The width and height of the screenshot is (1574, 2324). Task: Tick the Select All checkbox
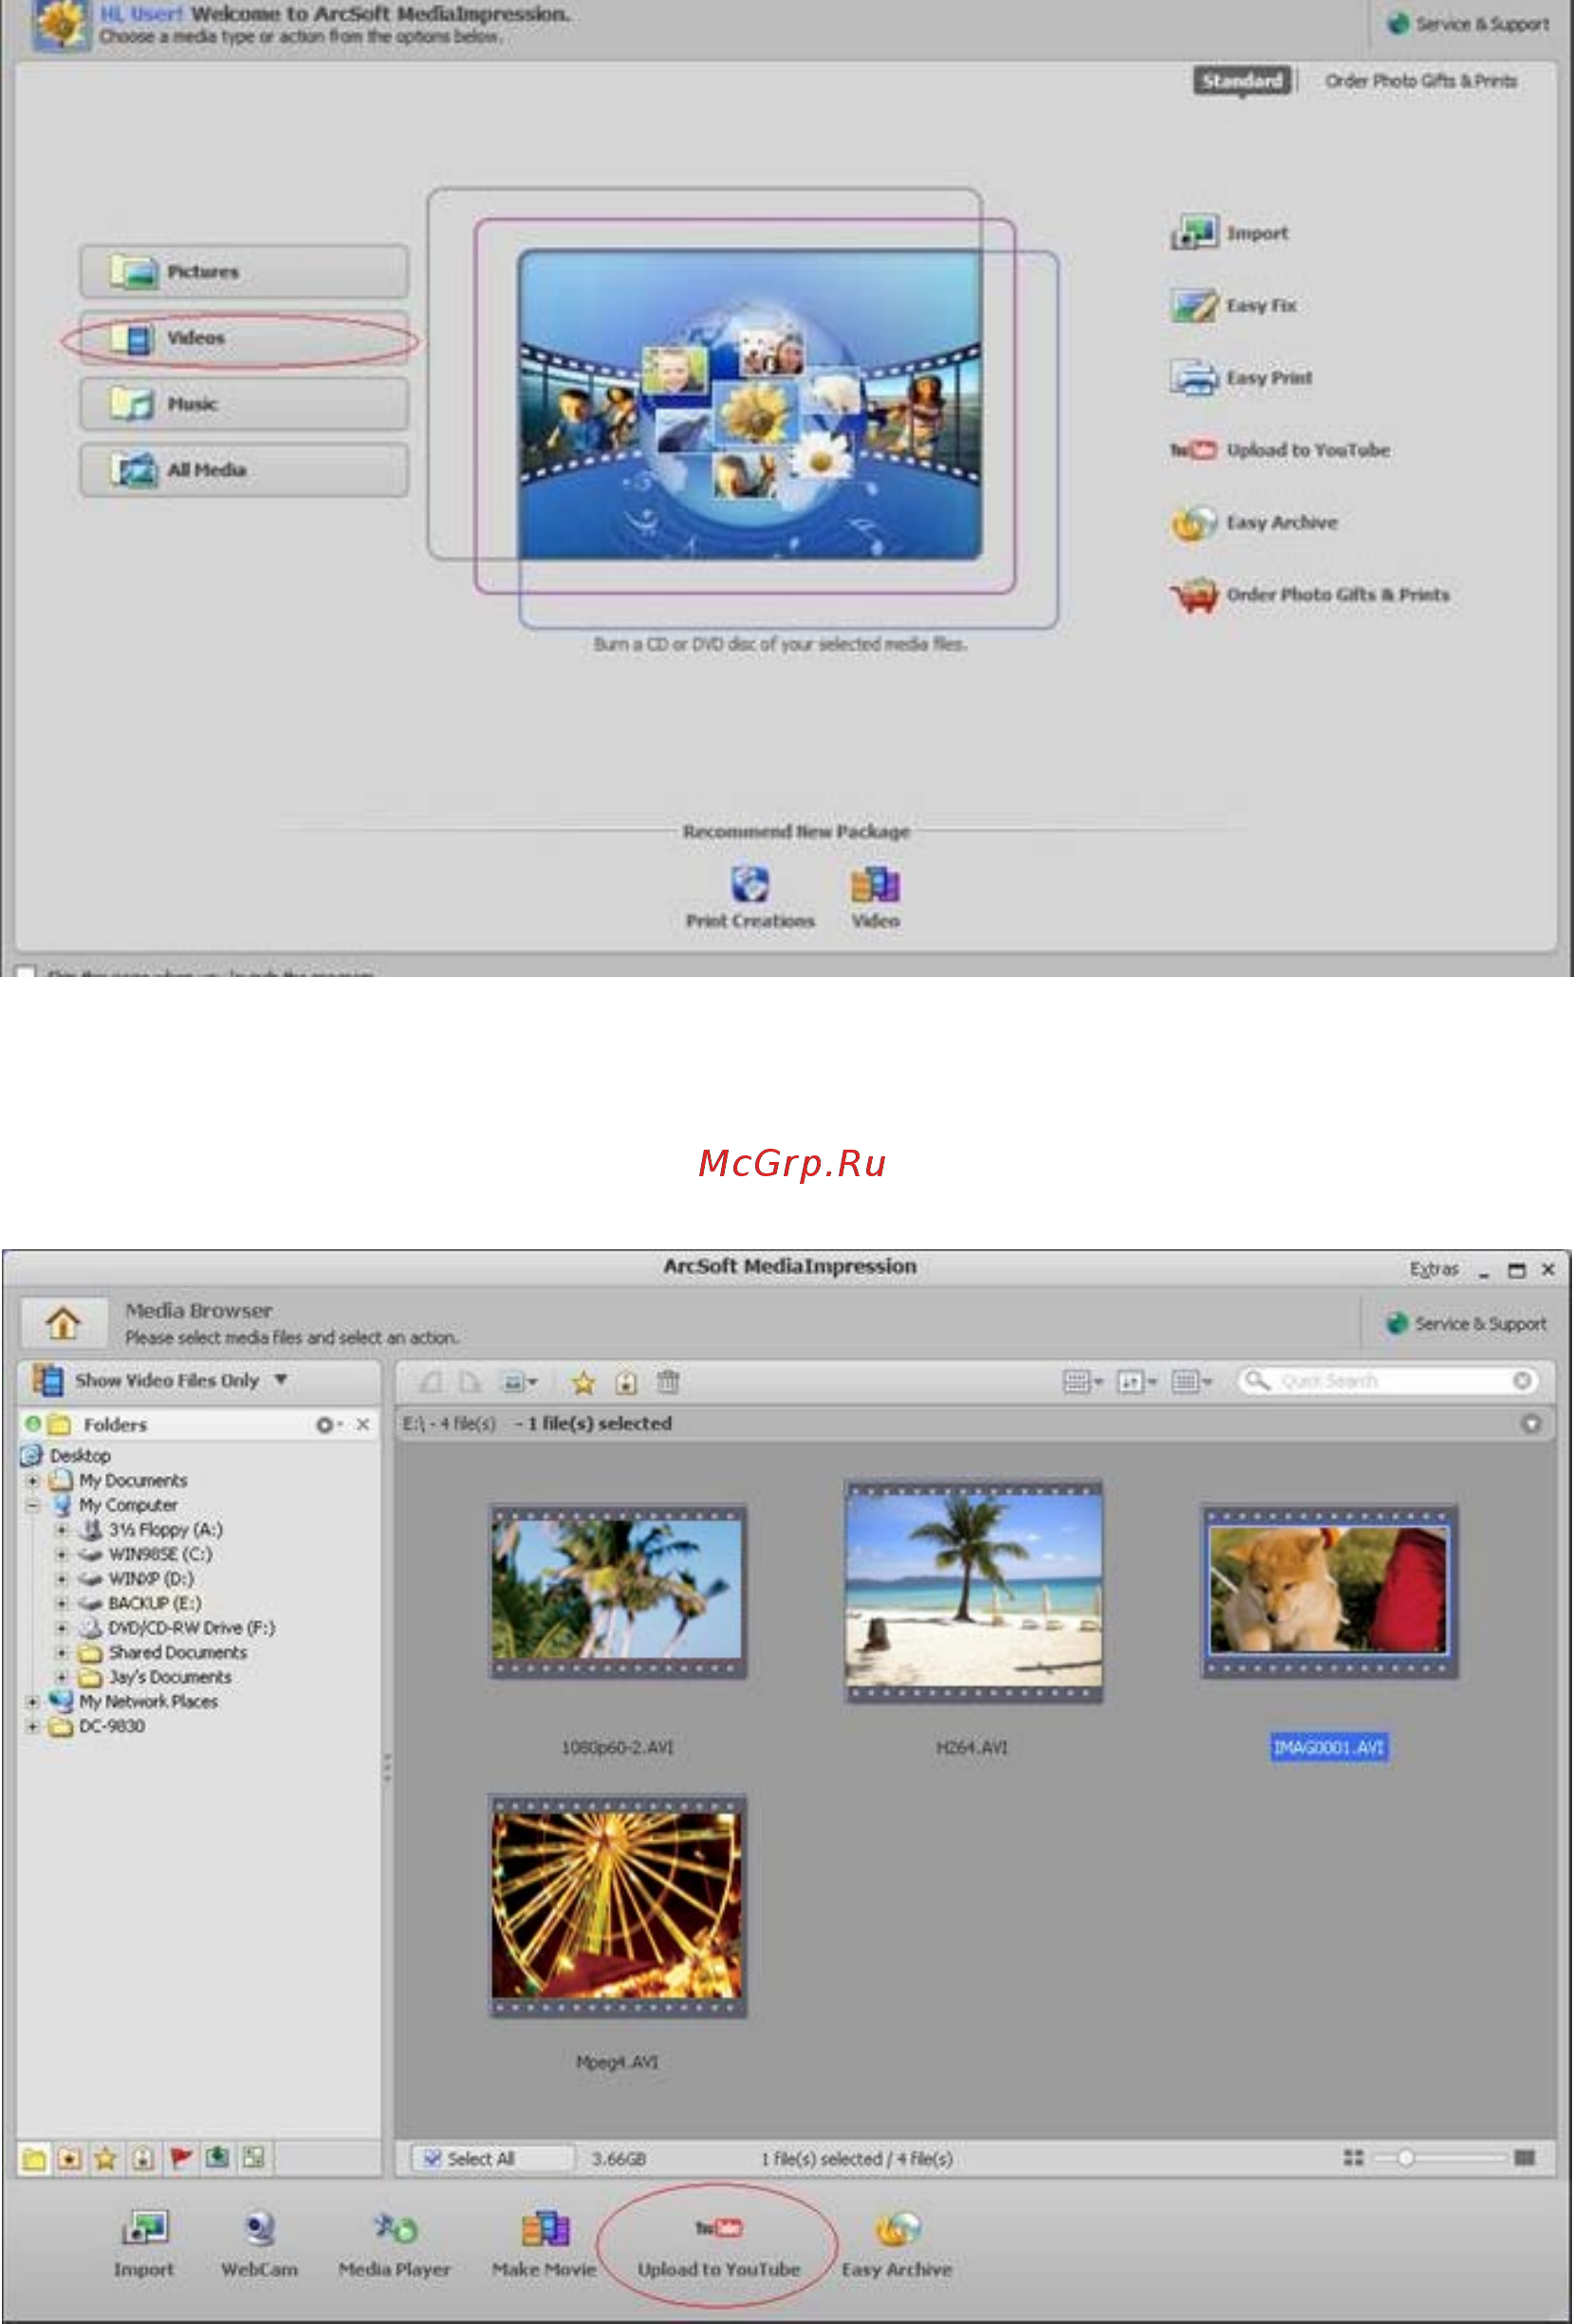pyautogui.click(x=432, y=2159)
